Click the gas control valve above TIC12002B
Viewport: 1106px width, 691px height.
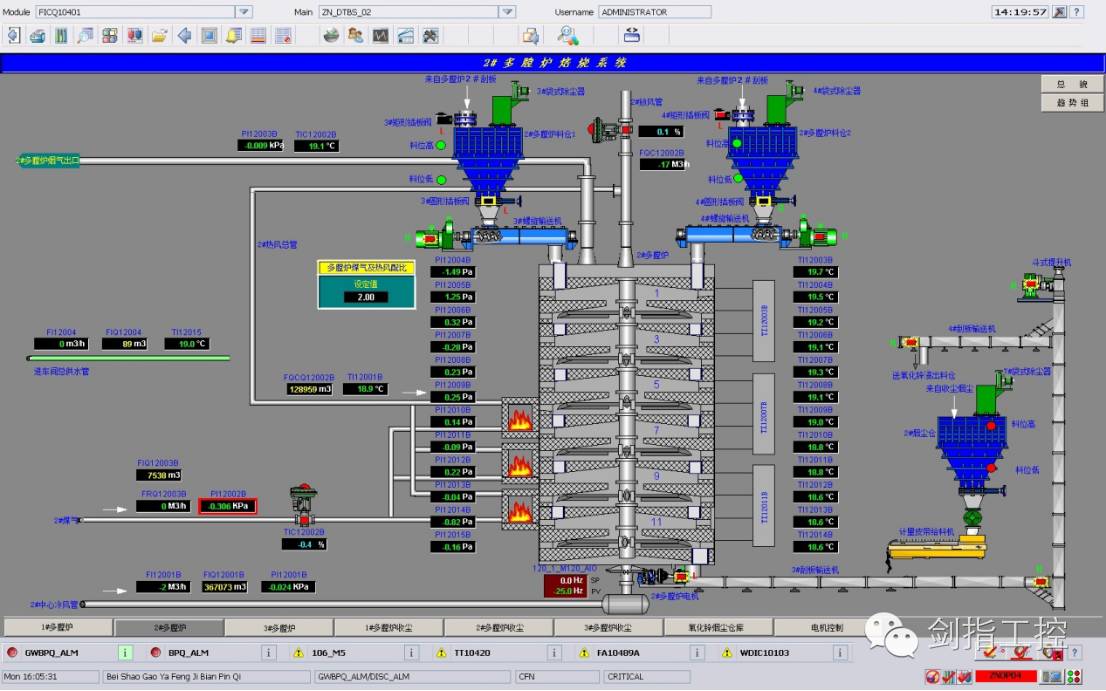pyautogui.click(x=303, y=505)
